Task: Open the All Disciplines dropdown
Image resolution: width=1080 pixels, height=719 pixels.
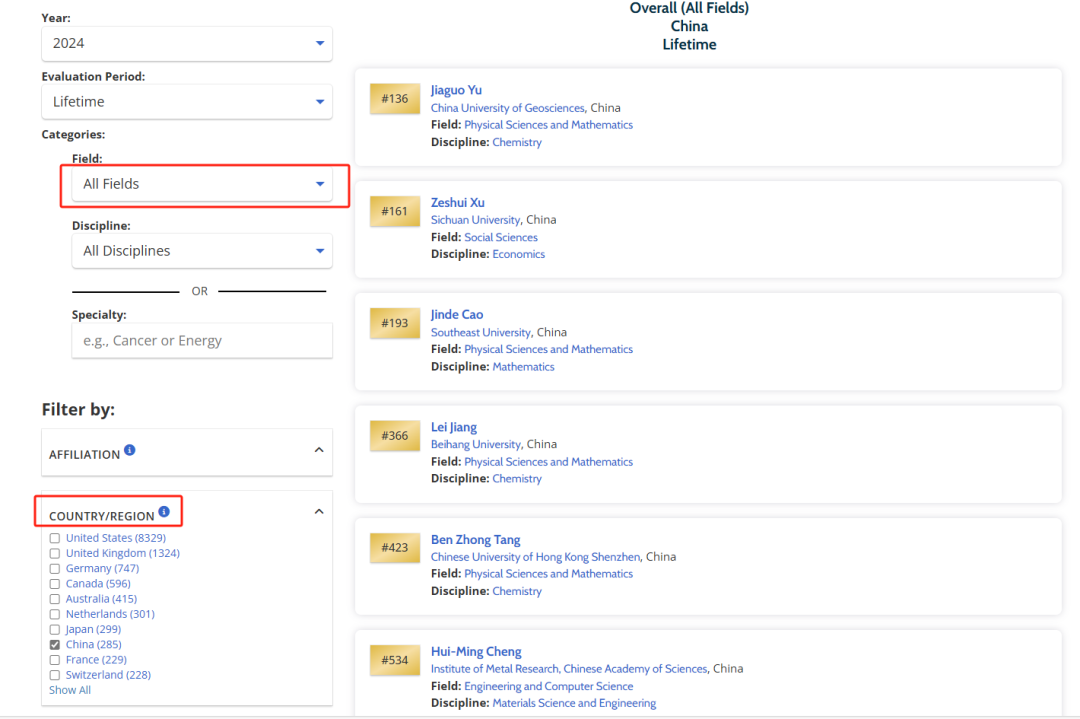Action: click(x=202, y=251)
